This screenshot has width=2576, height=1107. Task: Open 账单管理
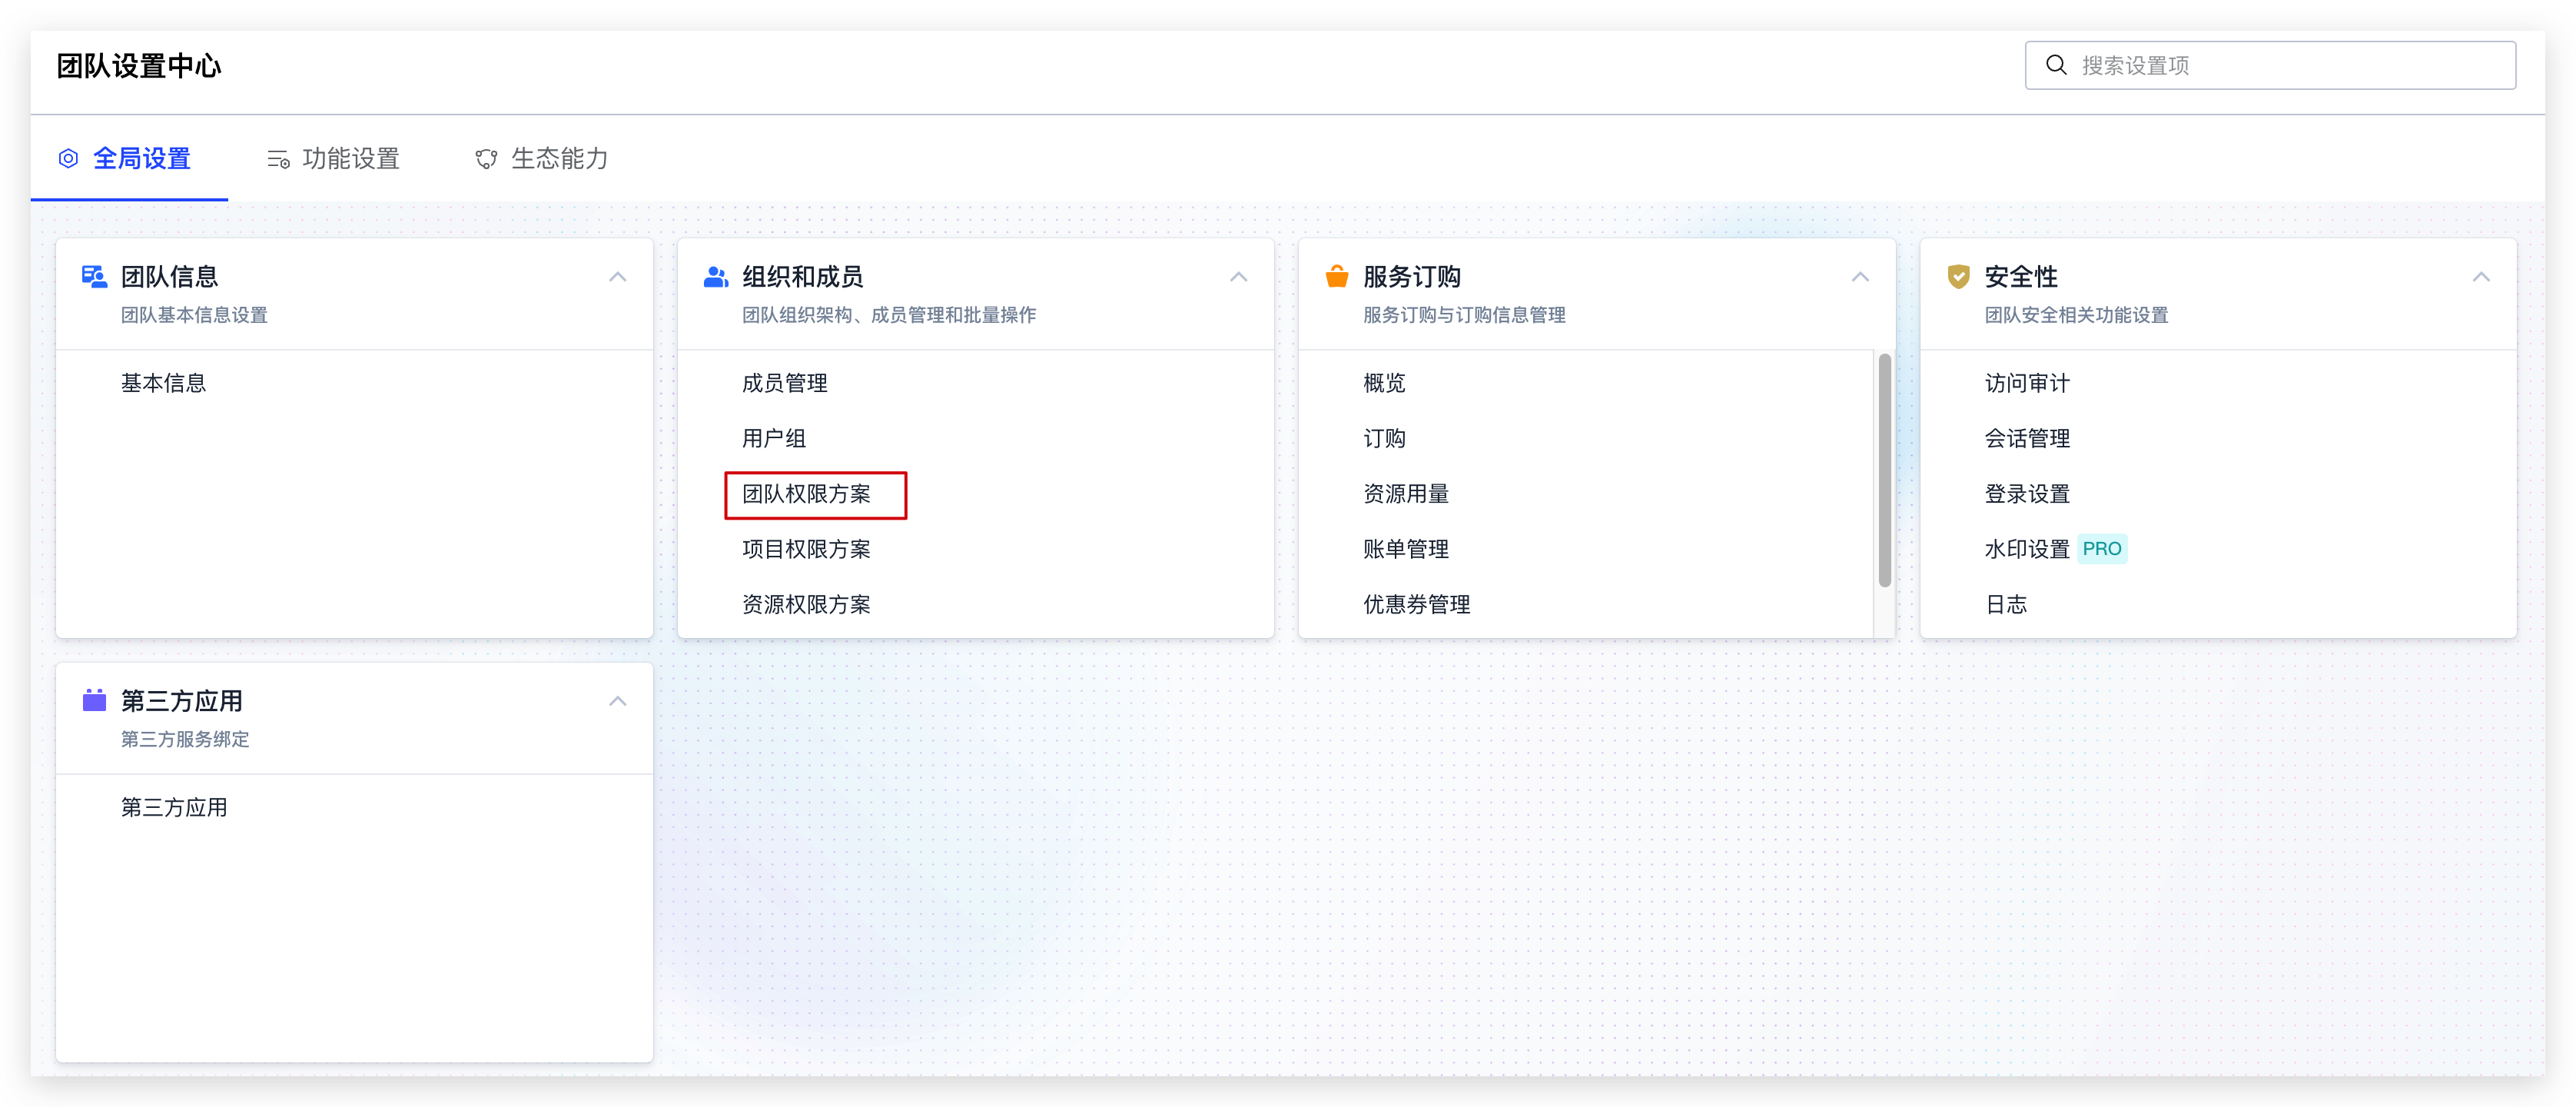[x=1405, y=549]
